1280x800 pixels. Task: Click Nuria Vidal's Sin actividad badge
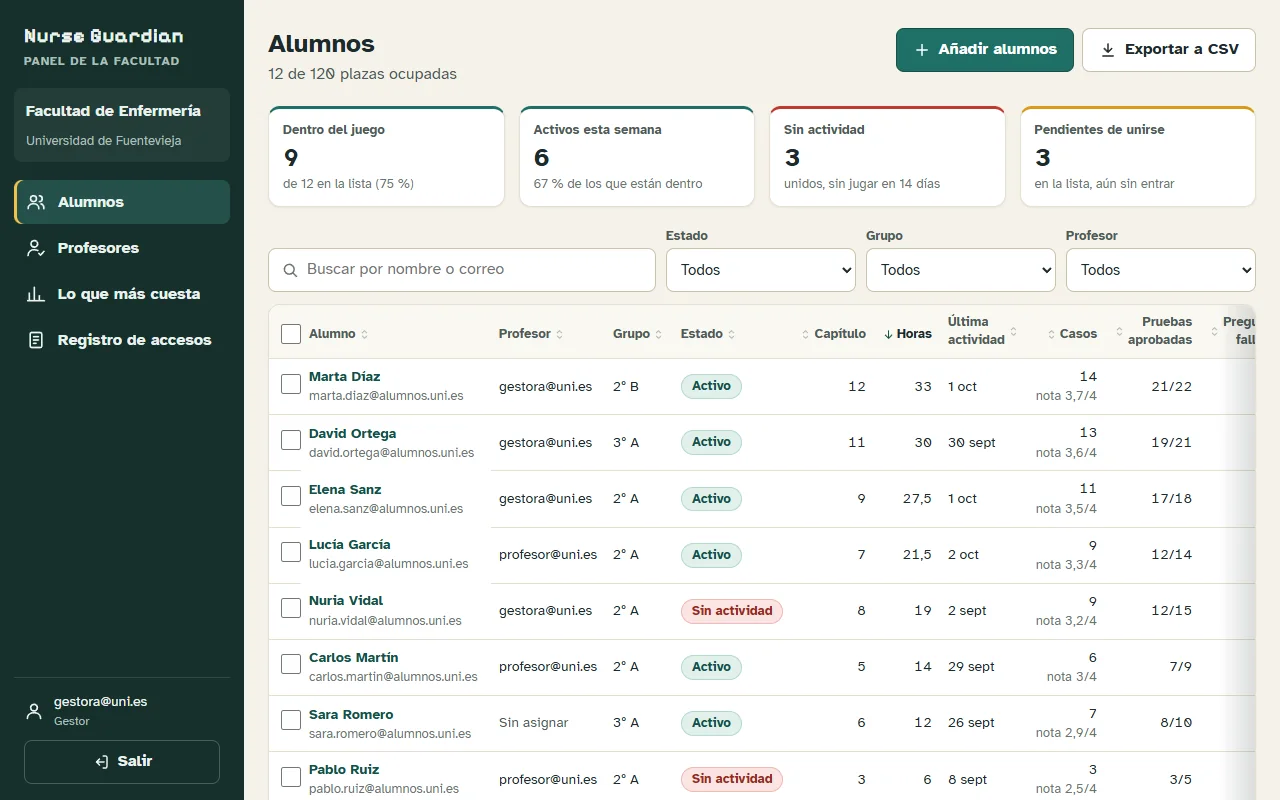(x=732, y=611)
